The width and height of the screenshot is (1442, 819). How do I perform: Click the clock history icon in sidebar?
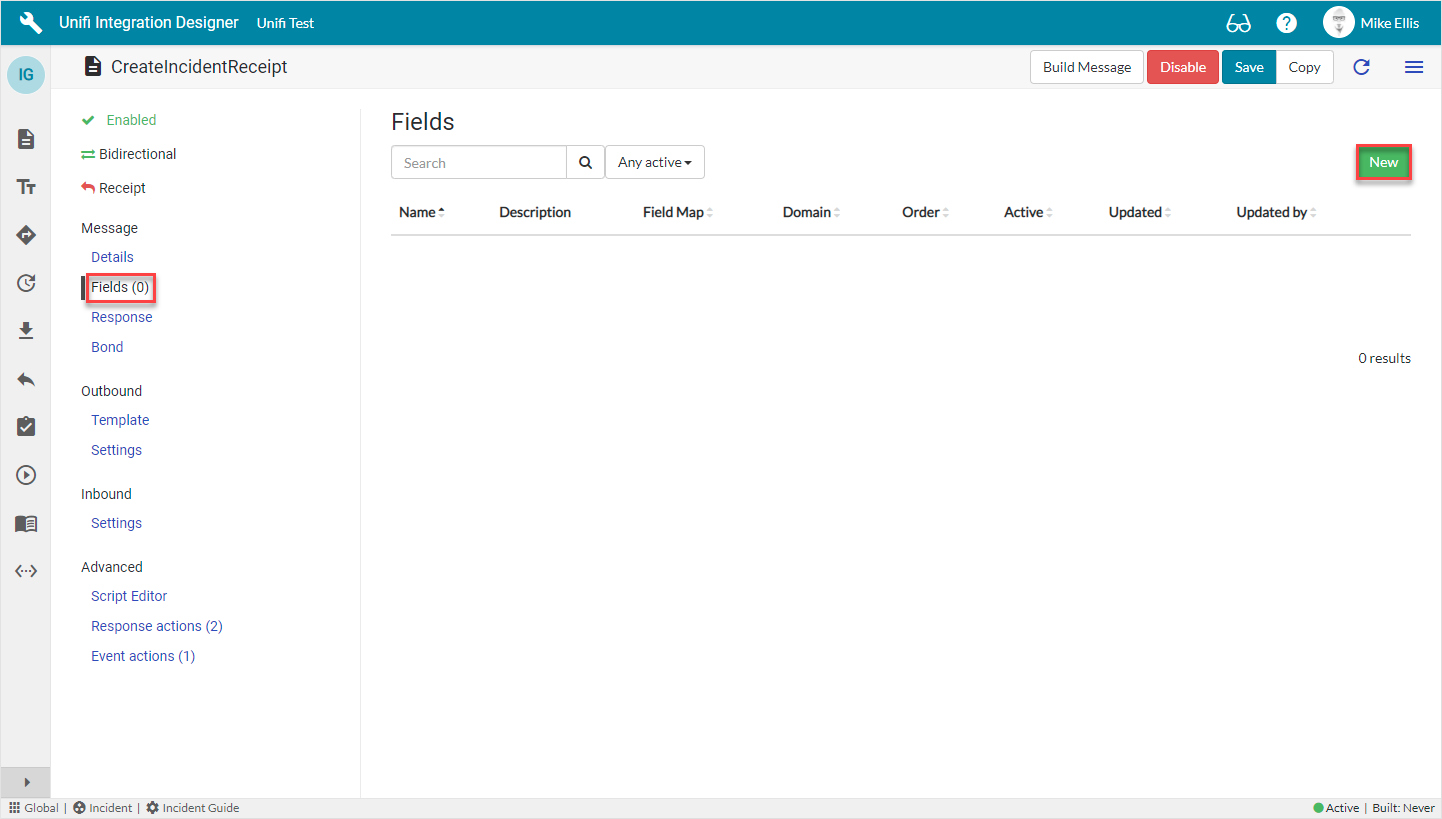pyautogui.click(x=25, y=283)
